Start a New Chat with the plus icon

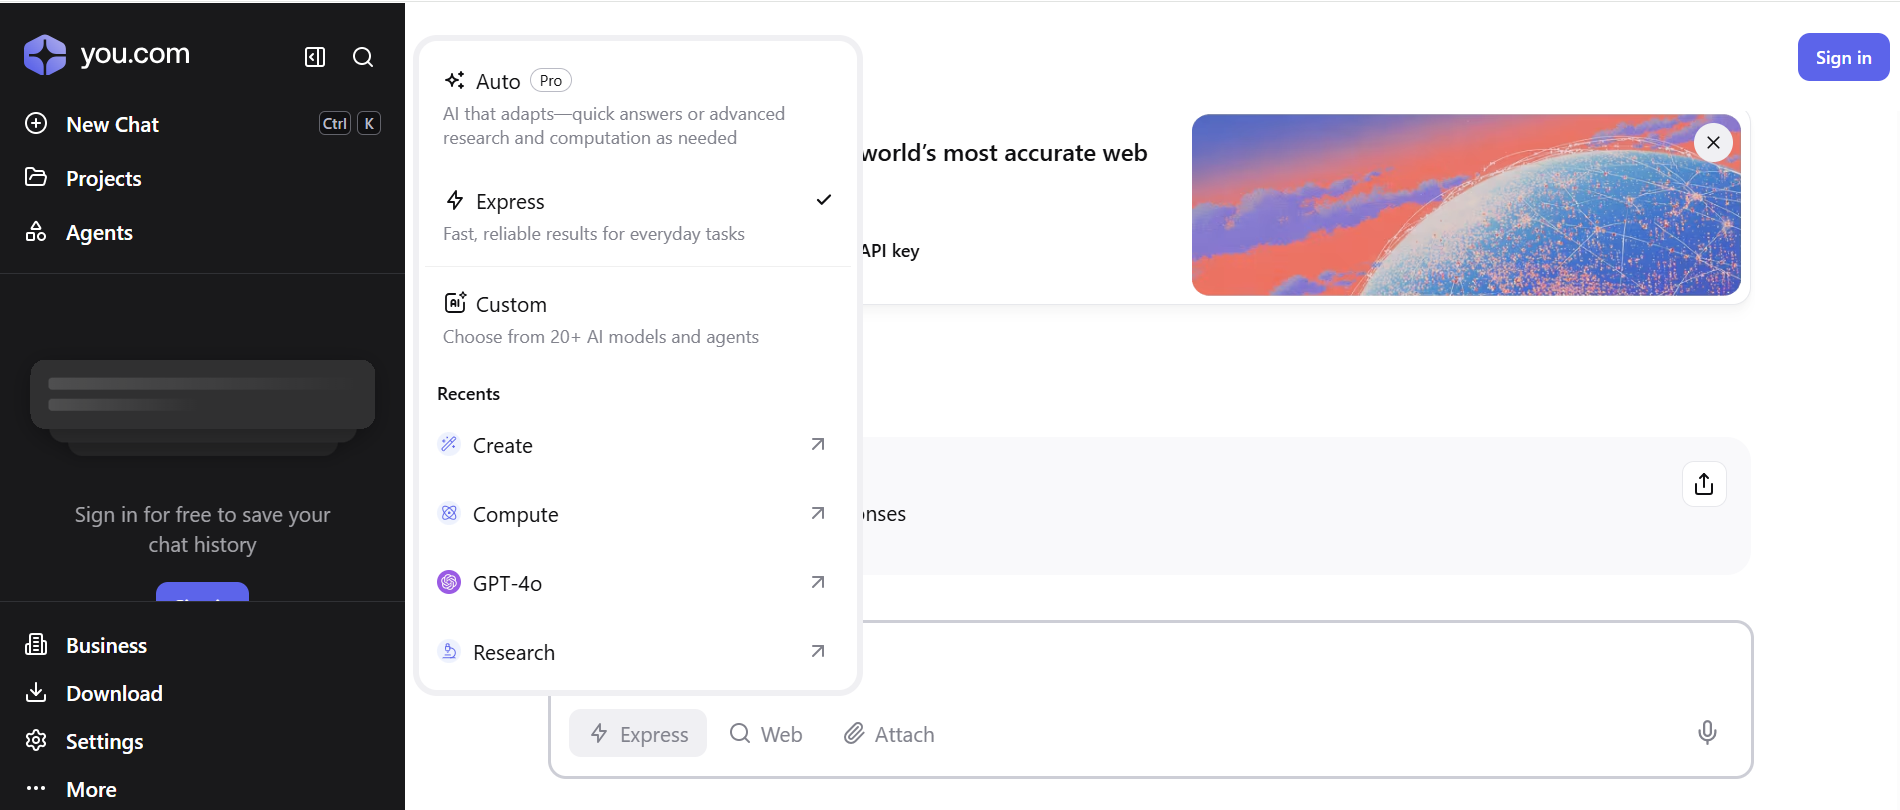click(36, 123)
